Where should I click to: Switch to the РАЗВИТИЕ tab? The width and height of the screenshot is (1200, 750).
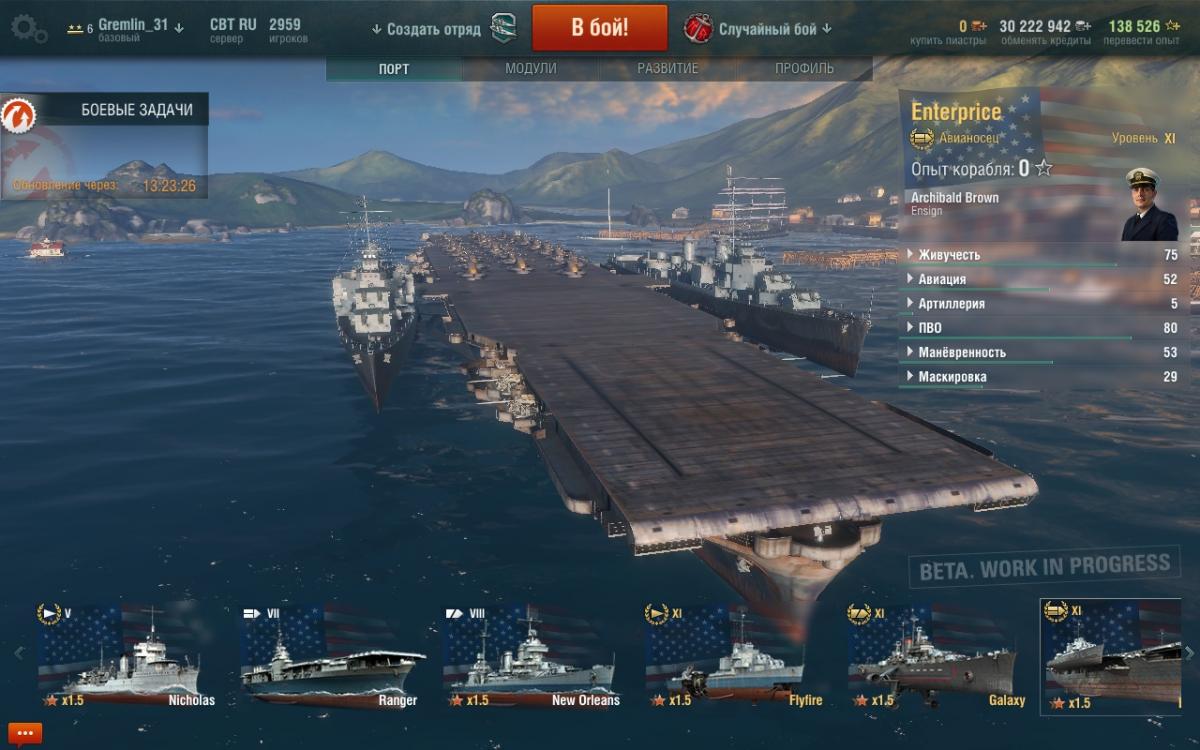pyautogui.click(x=668, y=69)
